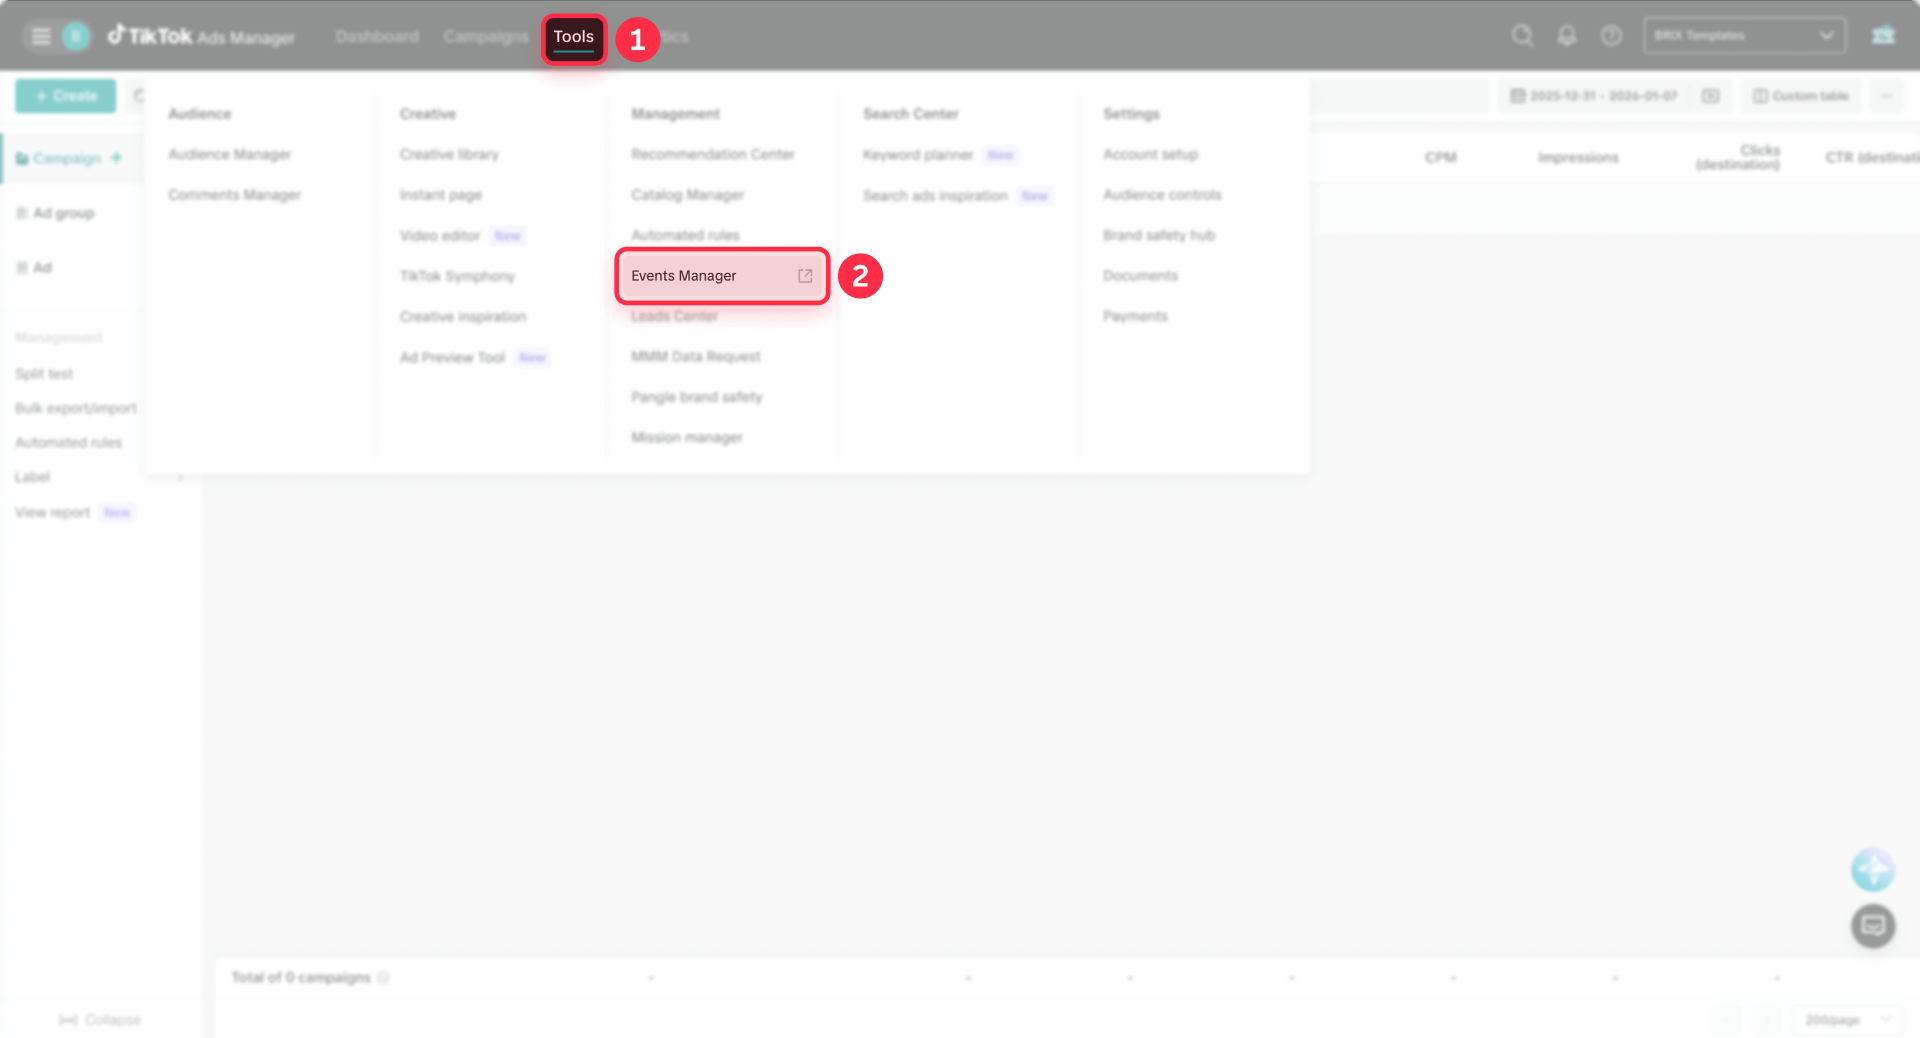The height and width of the screenshot is (1038, 1920).
Task: Open the Audience Manager link
Action: [229, 154]
